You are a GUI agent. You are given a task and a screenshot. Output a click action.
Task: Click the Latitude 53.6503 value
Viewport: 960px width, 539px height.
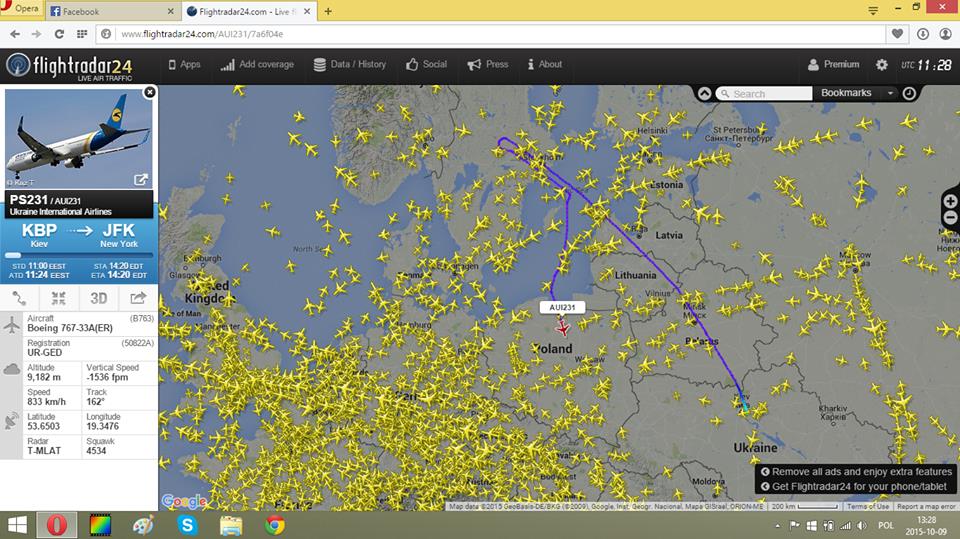tap(43, 426)
